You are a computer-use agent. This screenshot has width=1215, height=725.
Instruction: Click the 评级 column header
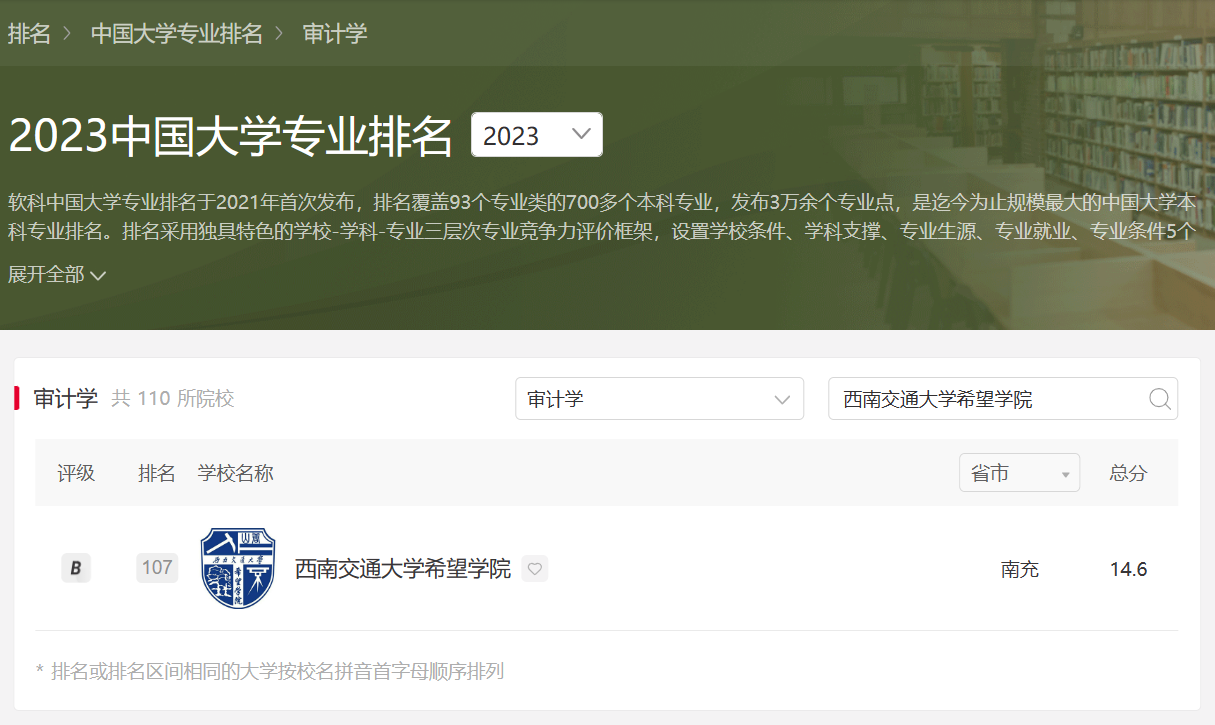pyautogui.click(x=76, y=473)
